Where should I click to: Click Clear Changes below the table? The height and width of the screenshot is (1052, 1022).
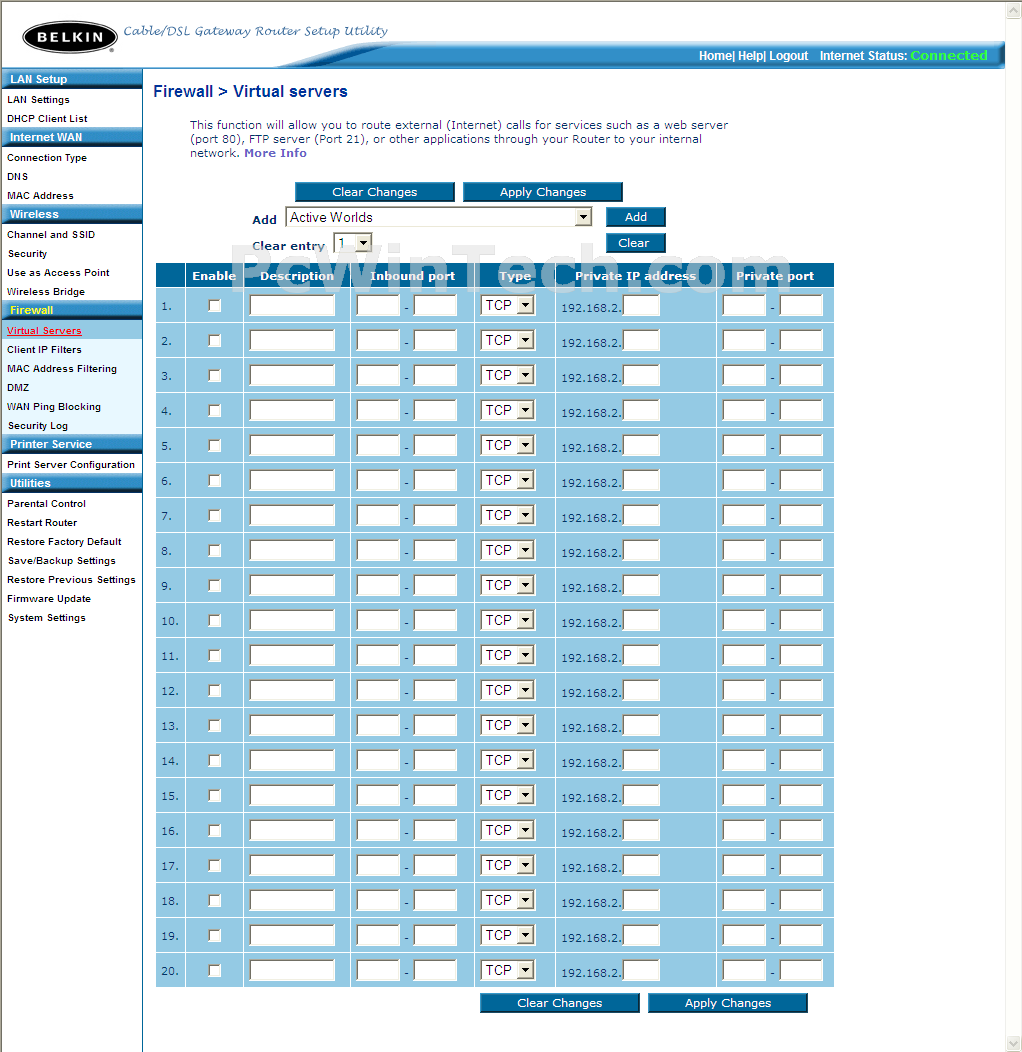click(560, 1003)
